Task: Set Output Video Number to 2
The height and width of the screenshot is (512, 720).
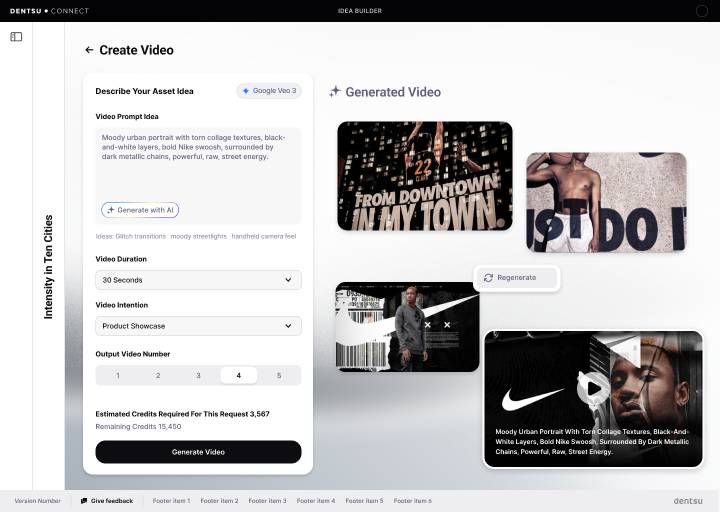Action: pos(158,375)
